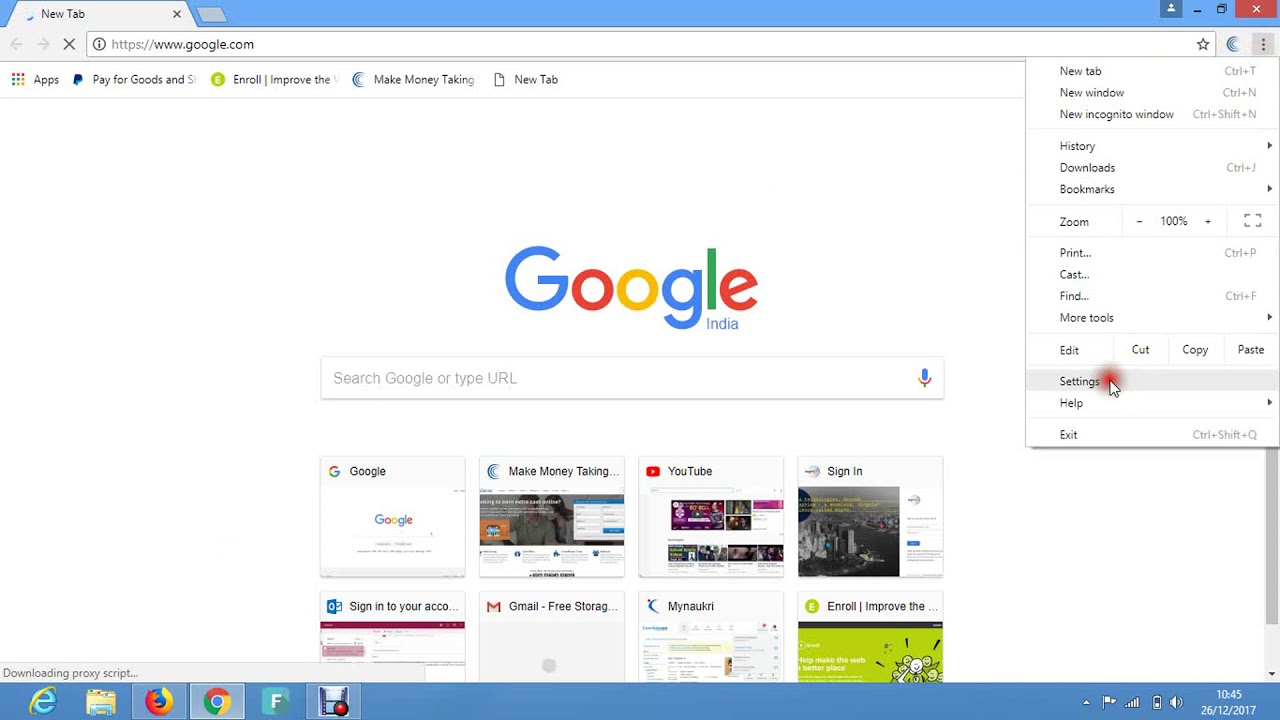Open the Apps grid shortcut
This screenshot has height=720, width=1280.
(x=35, y=79)
